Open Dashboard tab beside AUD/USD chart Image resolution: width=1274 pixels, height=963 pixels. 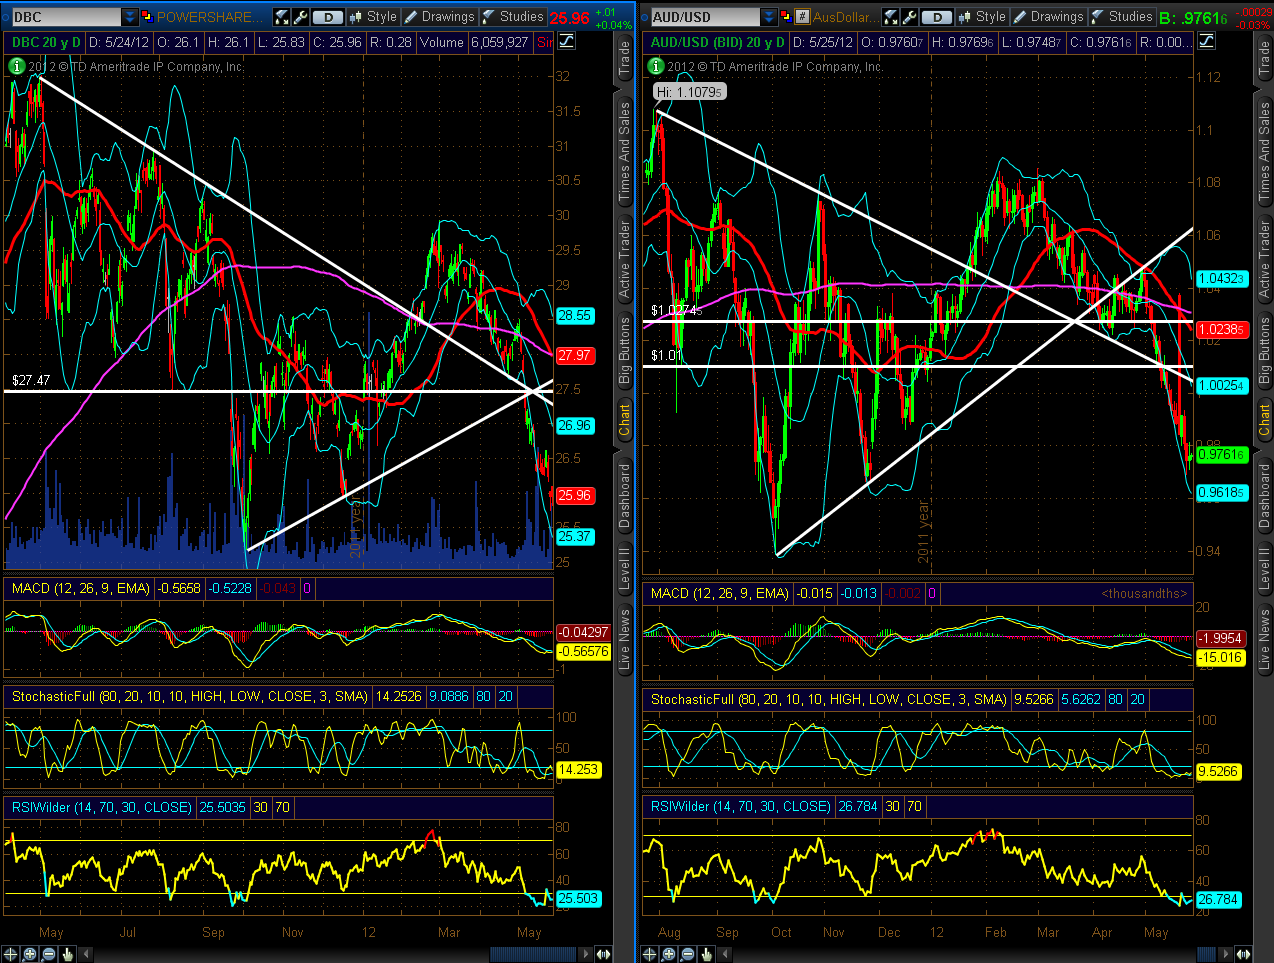[1264, 495]
